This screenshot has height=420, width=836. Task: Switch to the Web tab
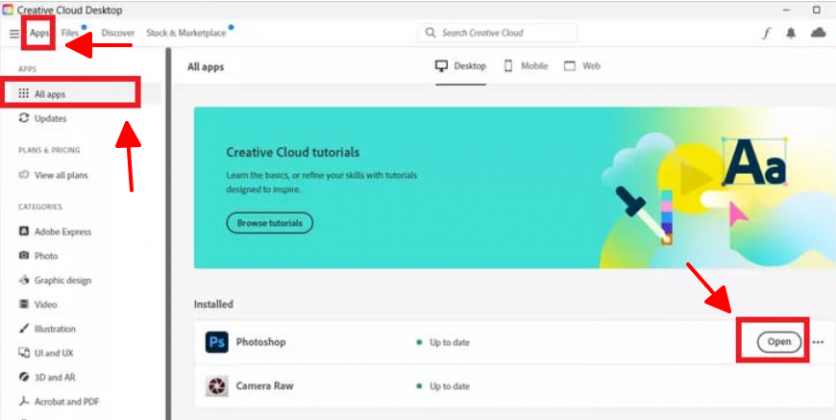(x=582, y=66)
